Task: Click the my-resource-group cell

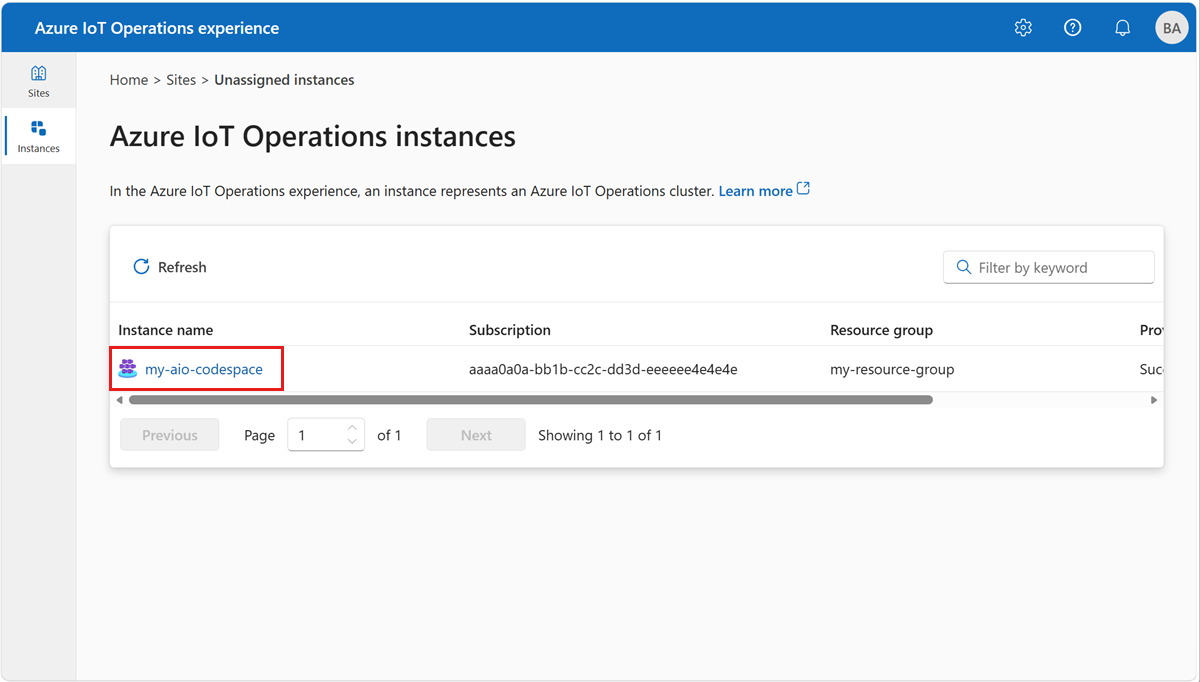Action: 892,369
